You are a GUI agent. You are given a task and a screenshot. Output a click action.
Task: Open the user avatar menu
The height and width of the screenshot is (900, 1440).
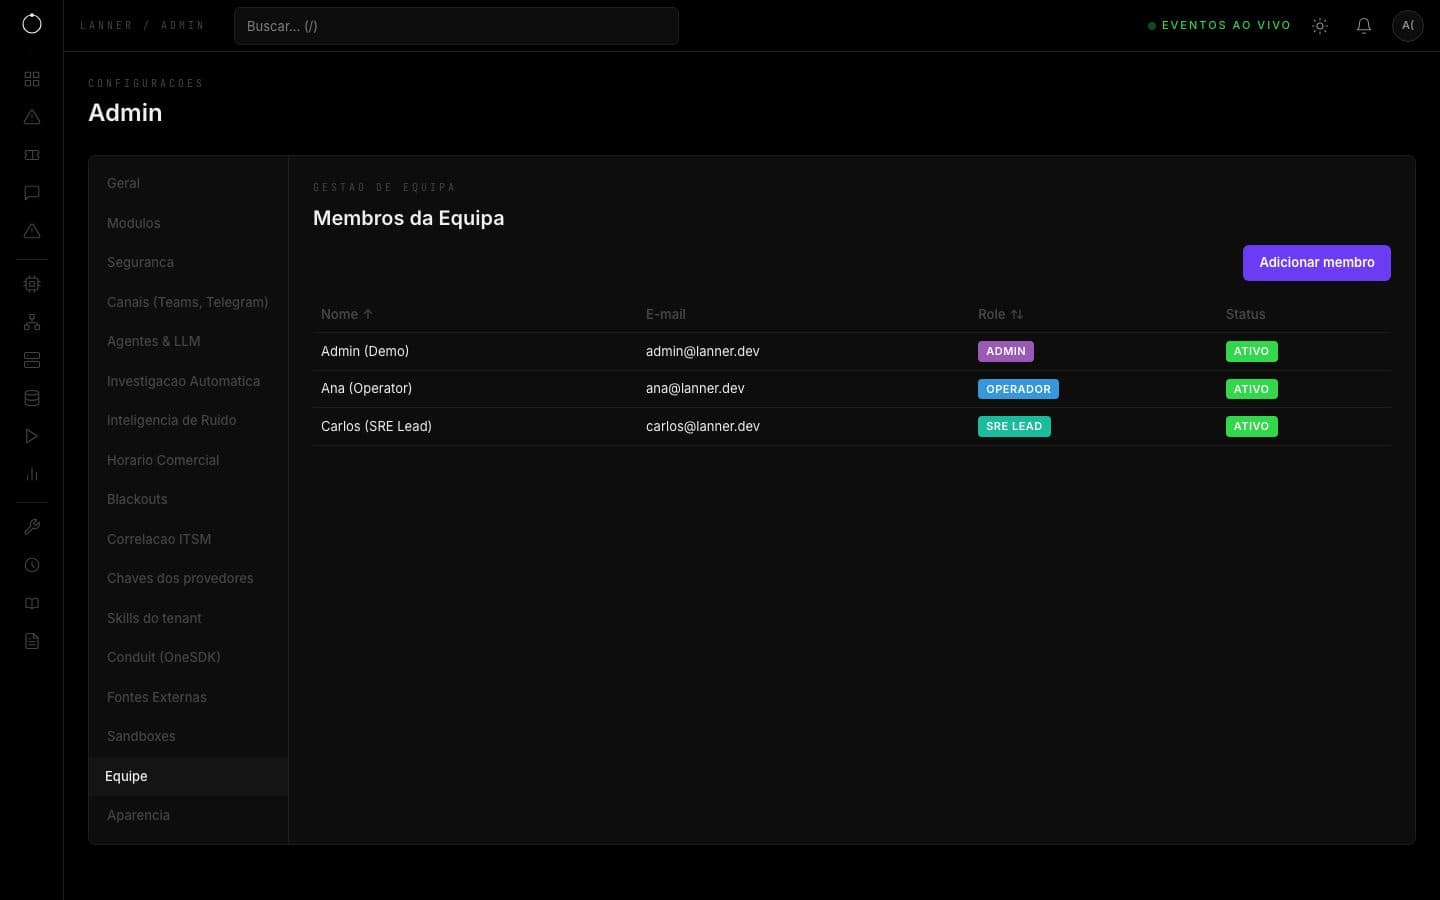point(1408,25)
